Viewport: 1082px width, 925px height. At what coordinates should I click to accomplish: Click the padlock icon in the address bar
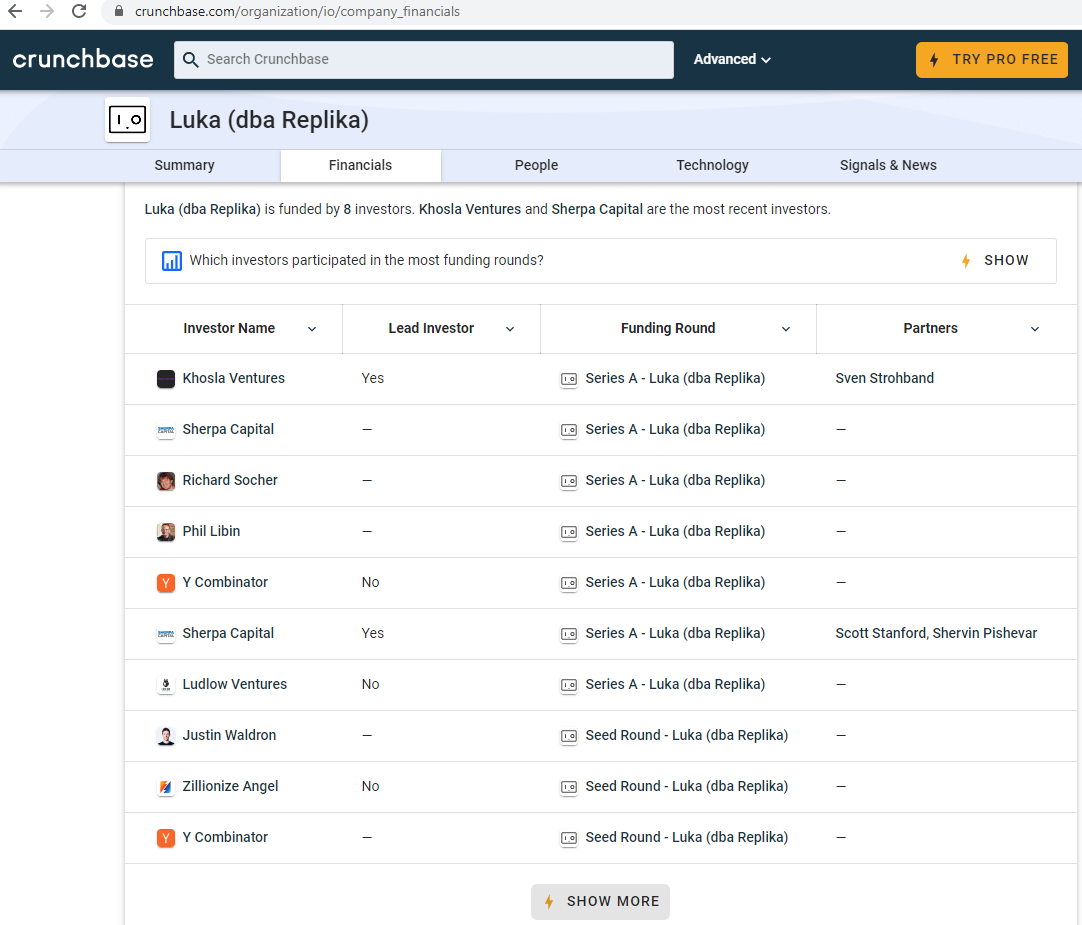(x=119, y=11)
